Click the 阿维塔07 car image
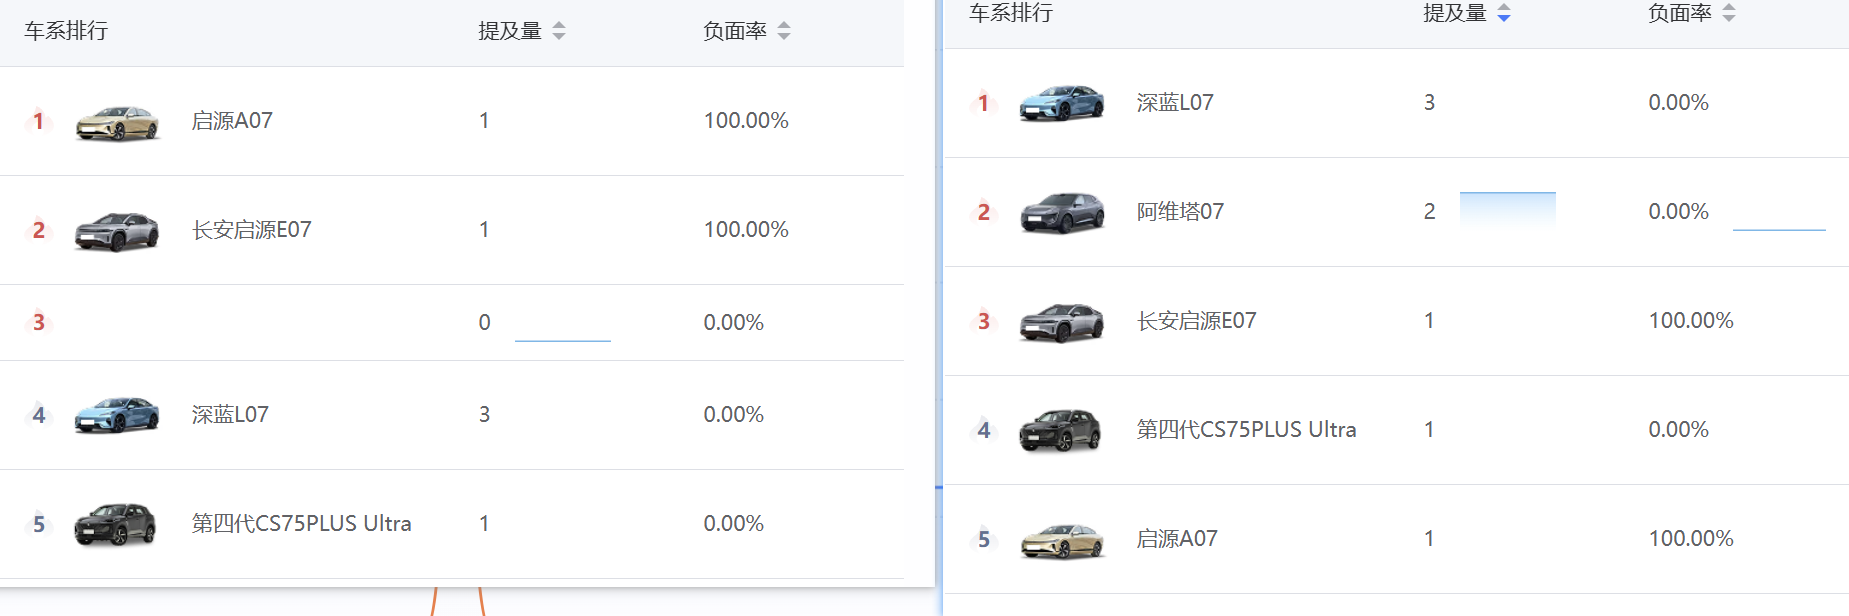This screenshot has width=1849, height=616. click(x=1062, y=213)
